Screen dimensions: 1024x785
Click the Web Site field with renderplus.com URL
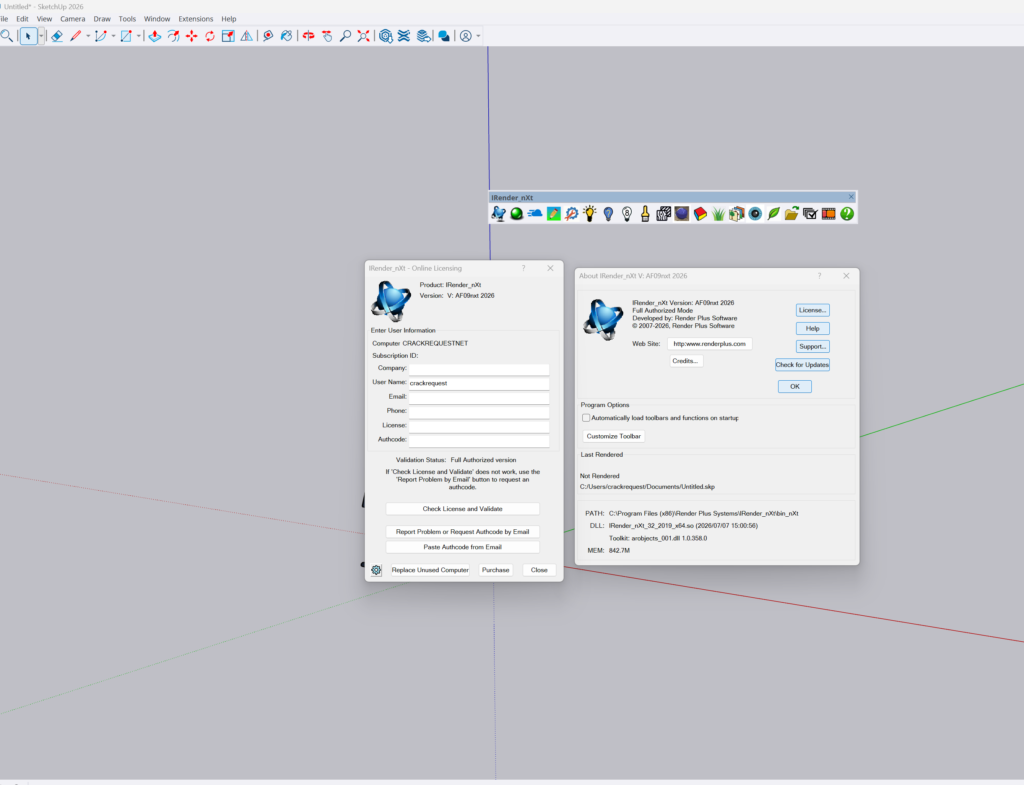(x=709, y=344)
